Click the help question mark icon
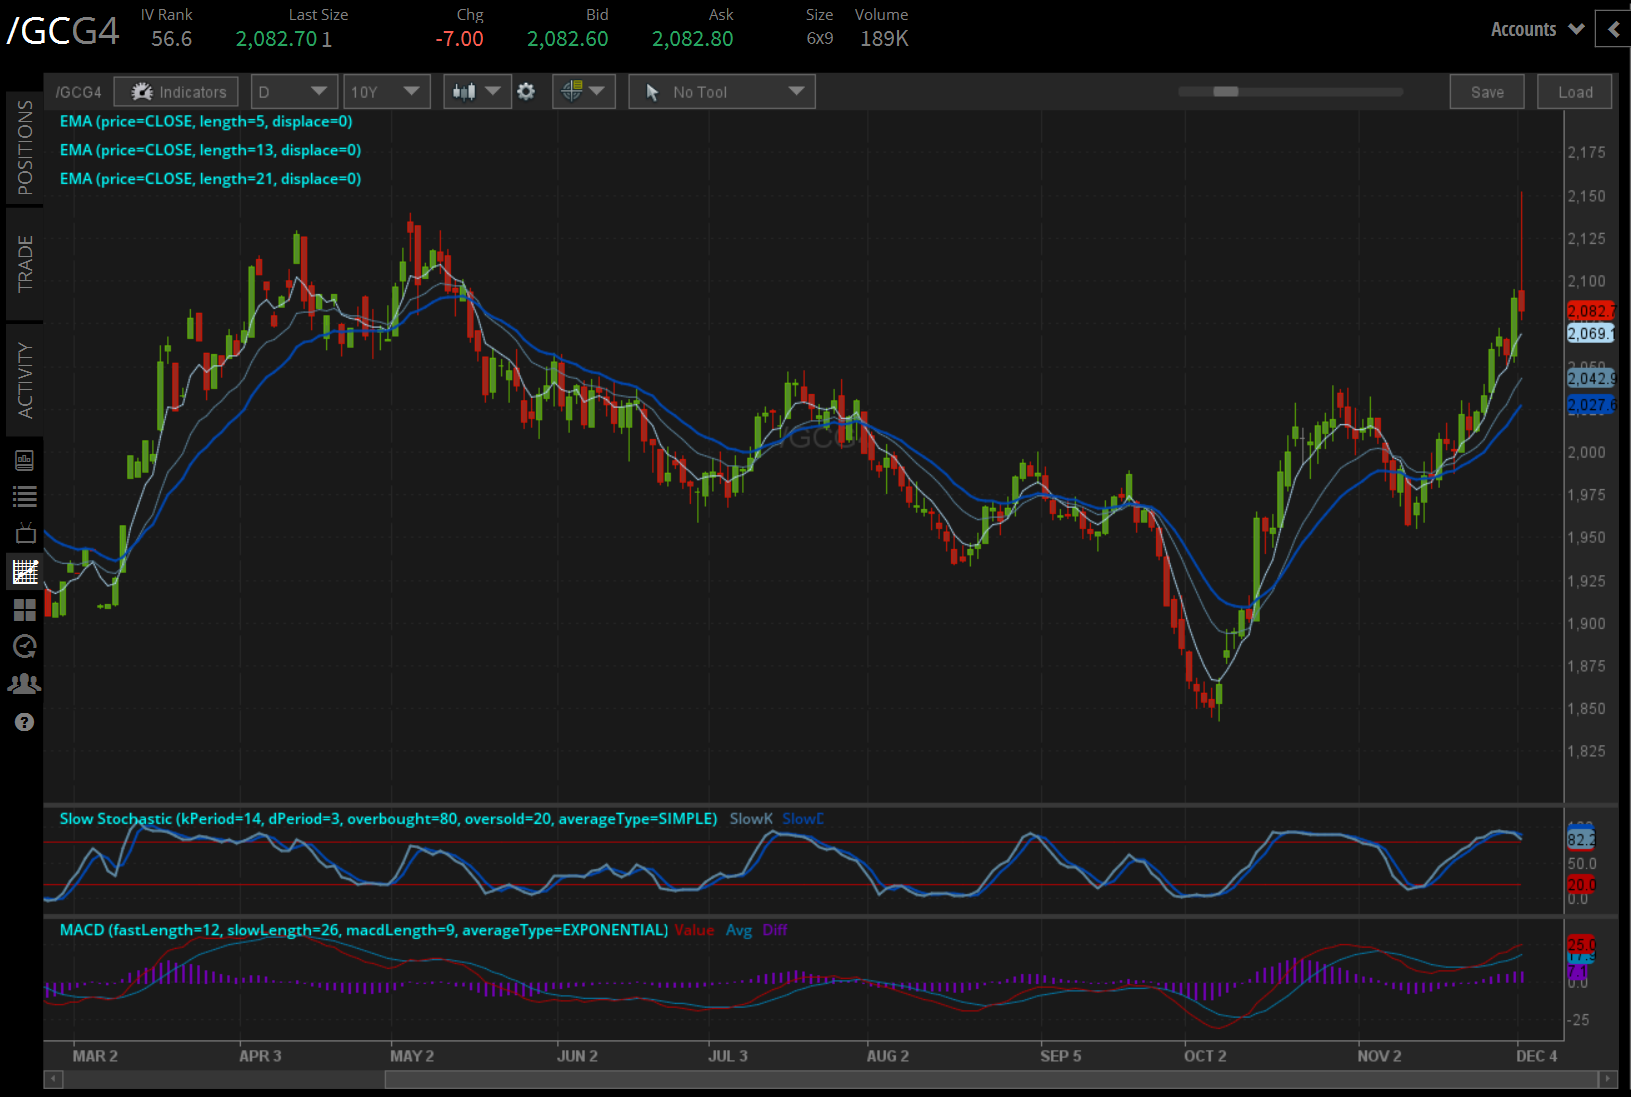Screen dimensions: 1631x1097 [x=24, y=722]
